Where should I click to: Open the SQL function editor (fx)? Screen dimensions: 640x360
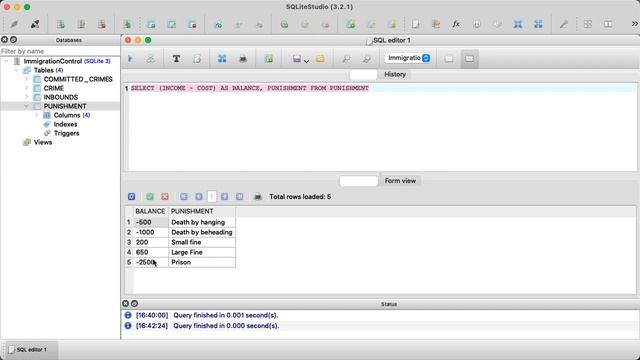tap(456, 24)
